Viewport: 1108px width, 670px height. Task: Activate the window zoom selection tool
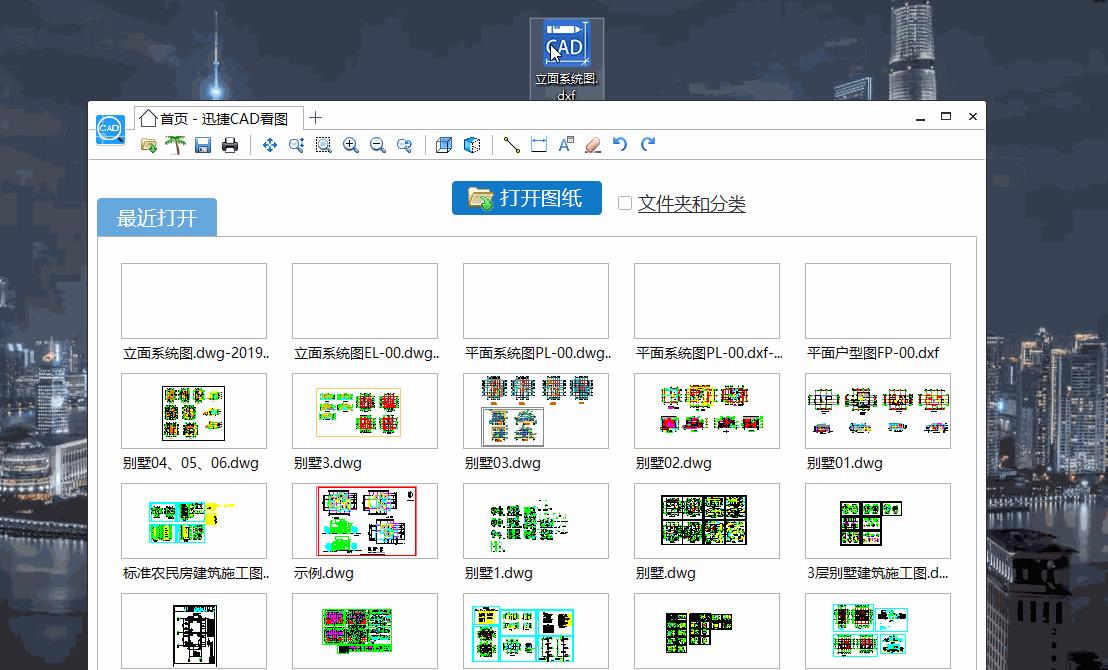[323, 145]
